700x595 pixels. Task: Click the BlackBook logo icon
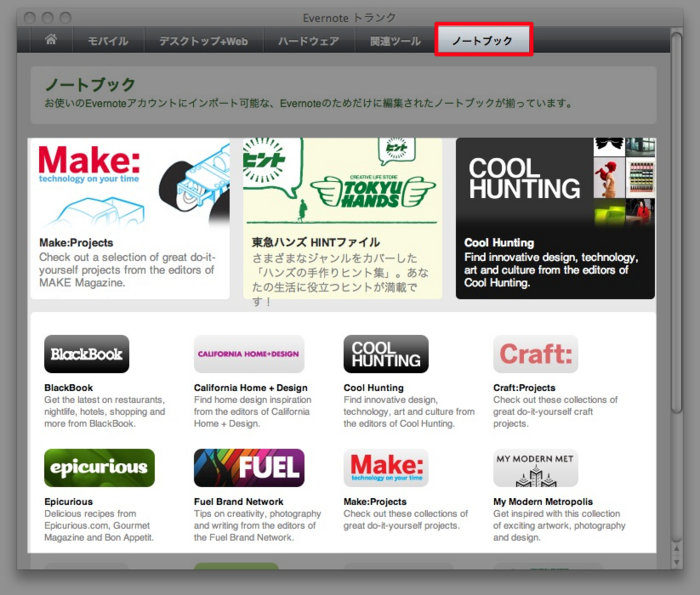[87, 354]
